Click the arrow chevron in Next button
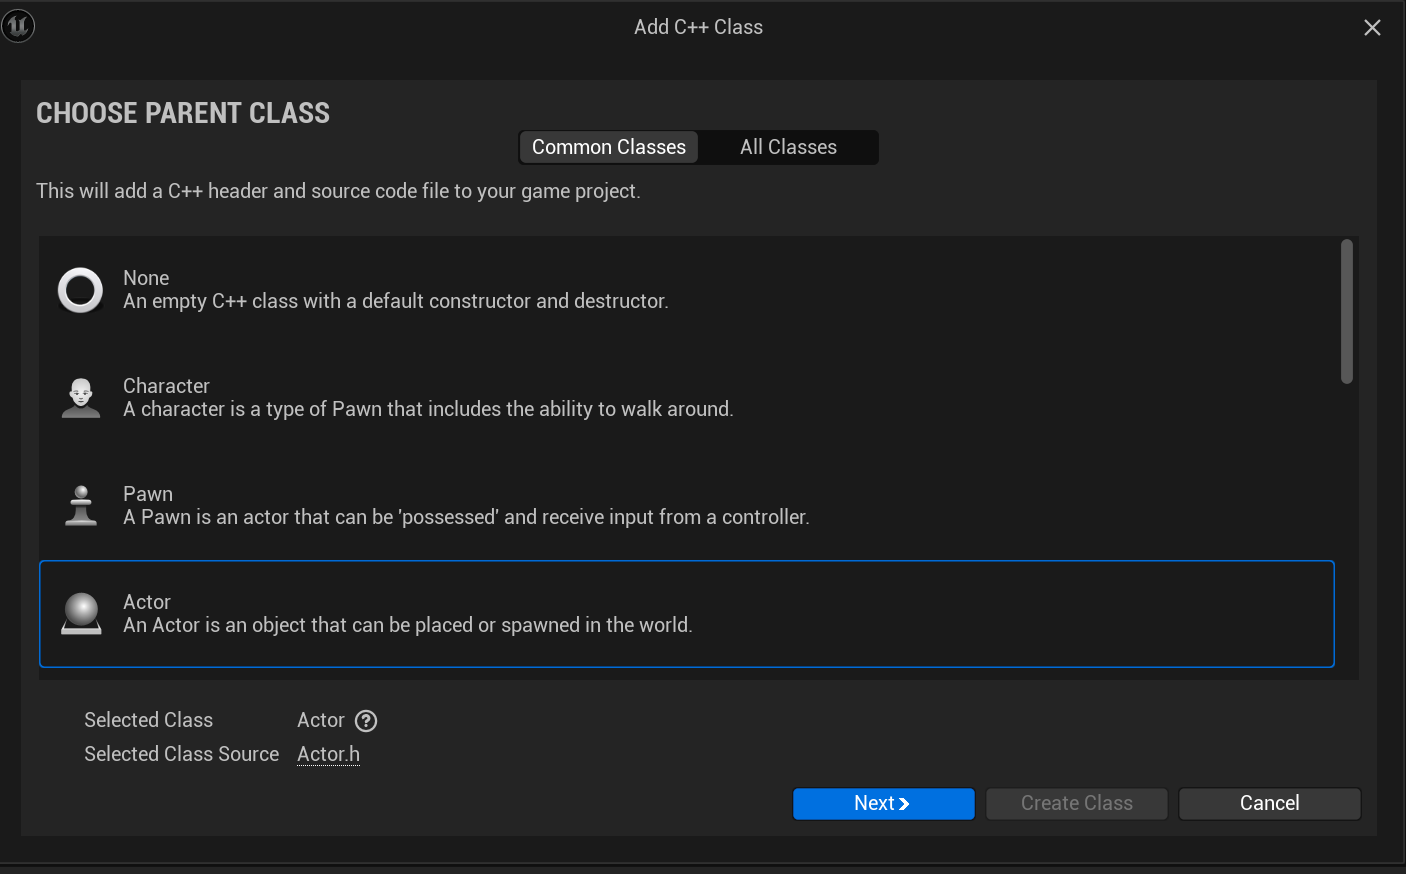Viewport: 1406px width, 874px height. pos(904,804)
